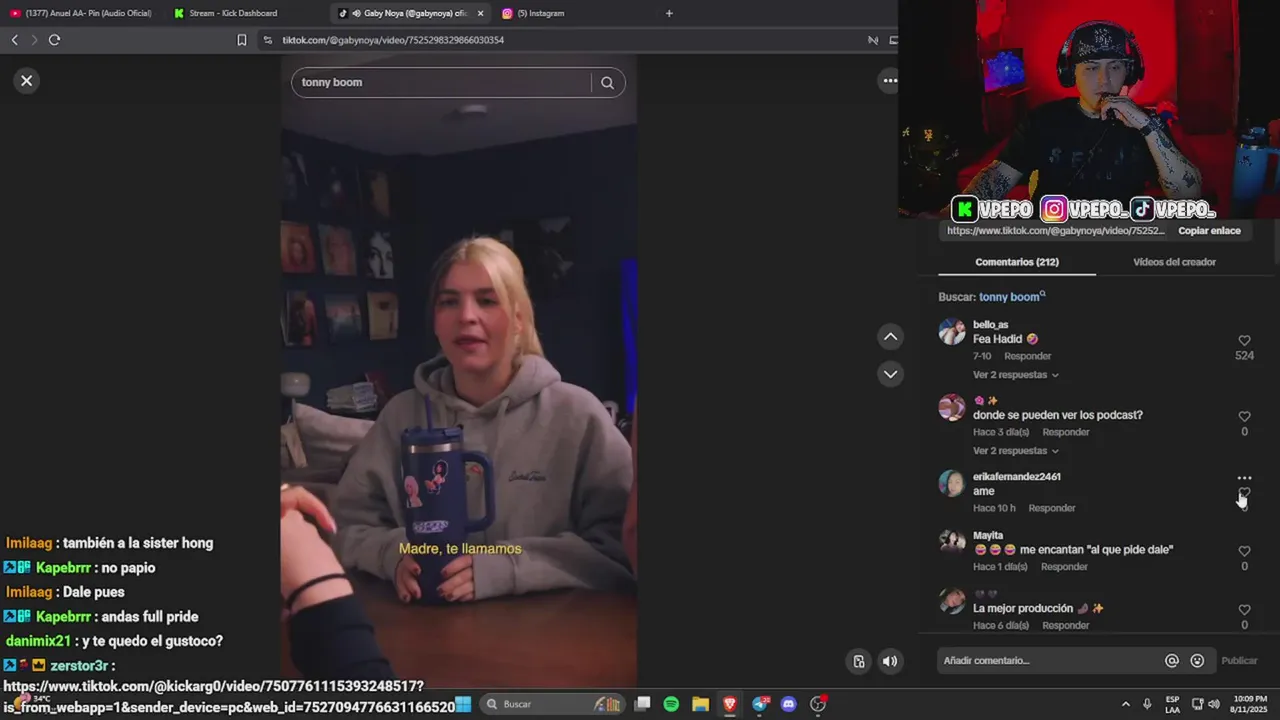Click the microphone tray icon
This screenshot has width=1280, height=720.
[x=1147, y=704]
